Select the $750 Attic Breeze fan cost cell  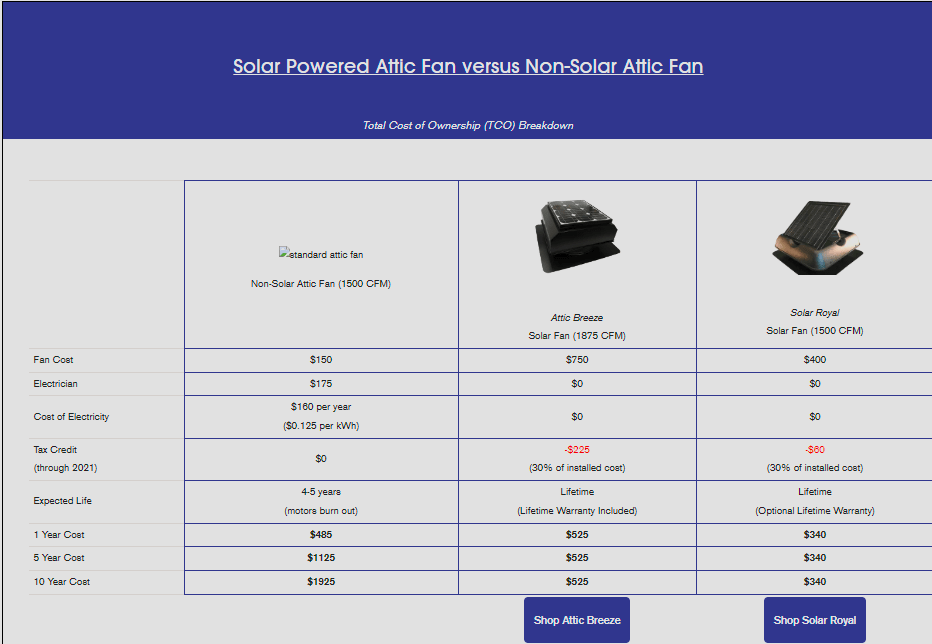tap(576, 359)
